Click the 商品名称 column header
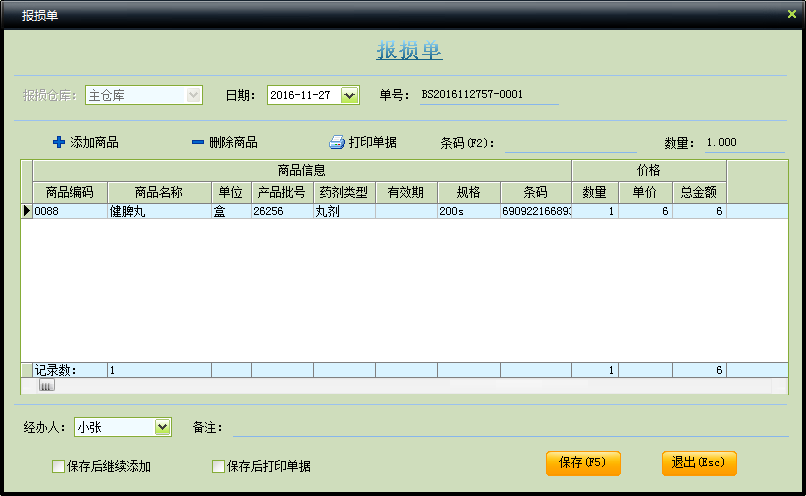The image size is (806, 496). pyautogui.click(x=159, y=192)
